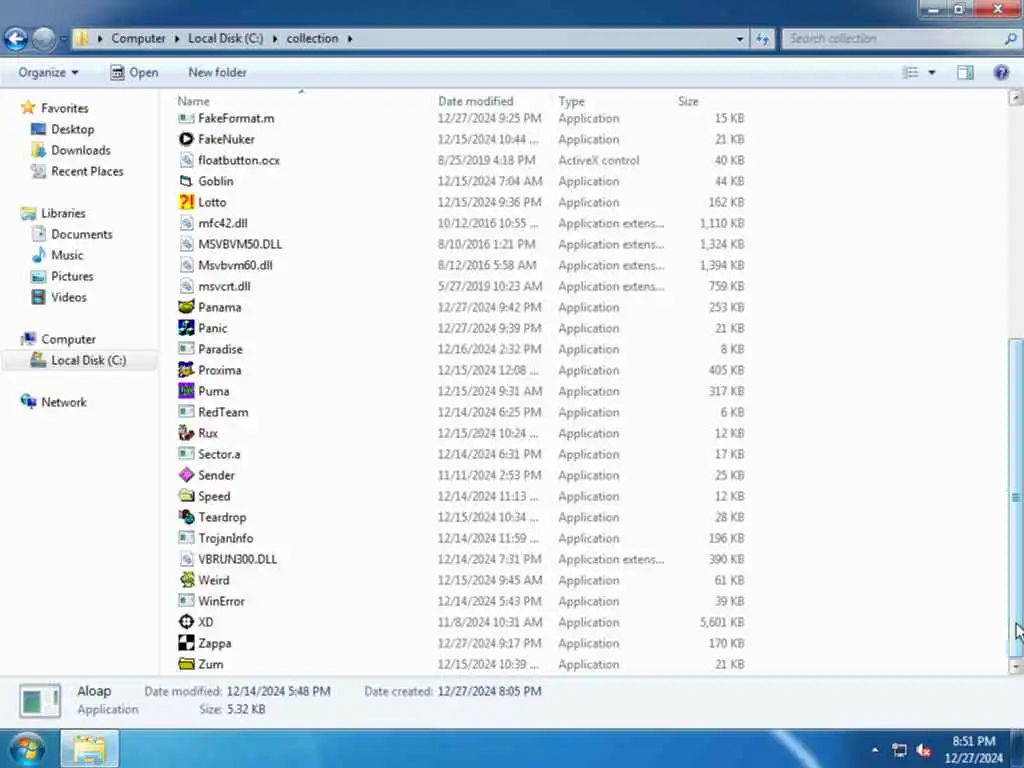Show the preview pane

(965, 72)
